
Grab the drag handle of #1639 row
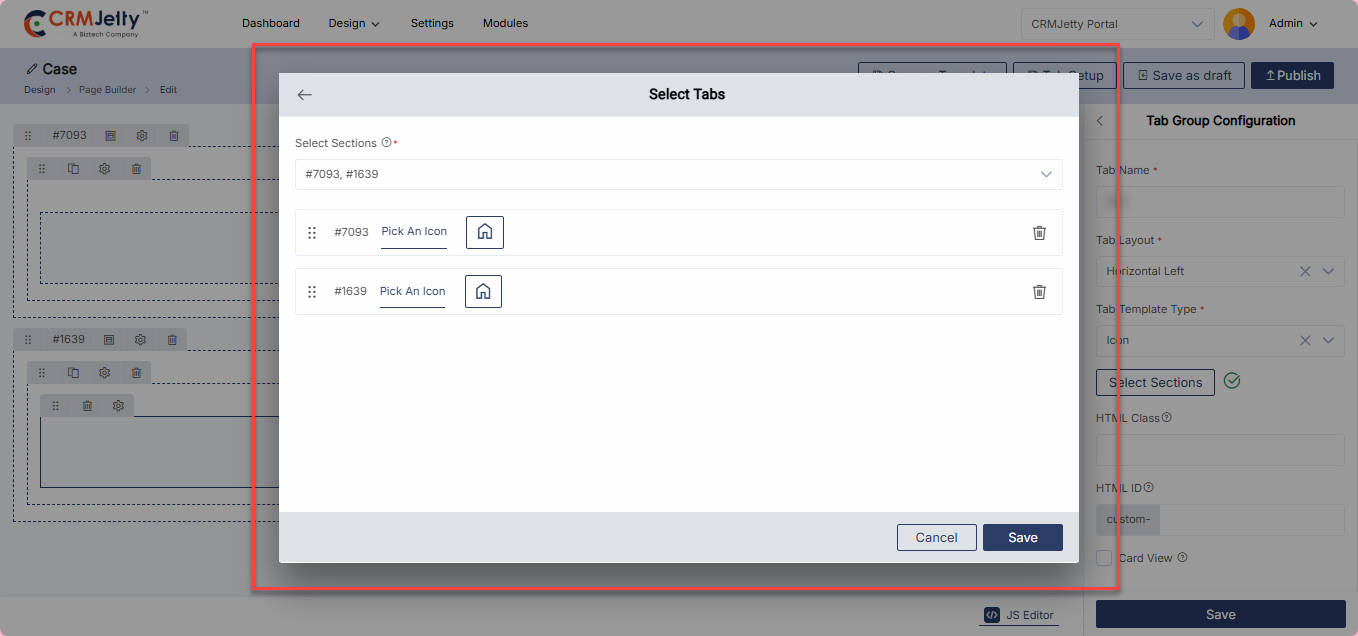tap(312, 292)
